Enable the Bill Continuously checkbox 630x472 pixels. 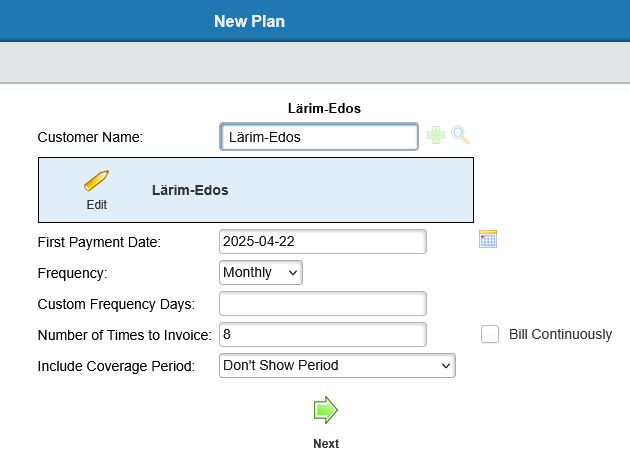tap(490, 334)
